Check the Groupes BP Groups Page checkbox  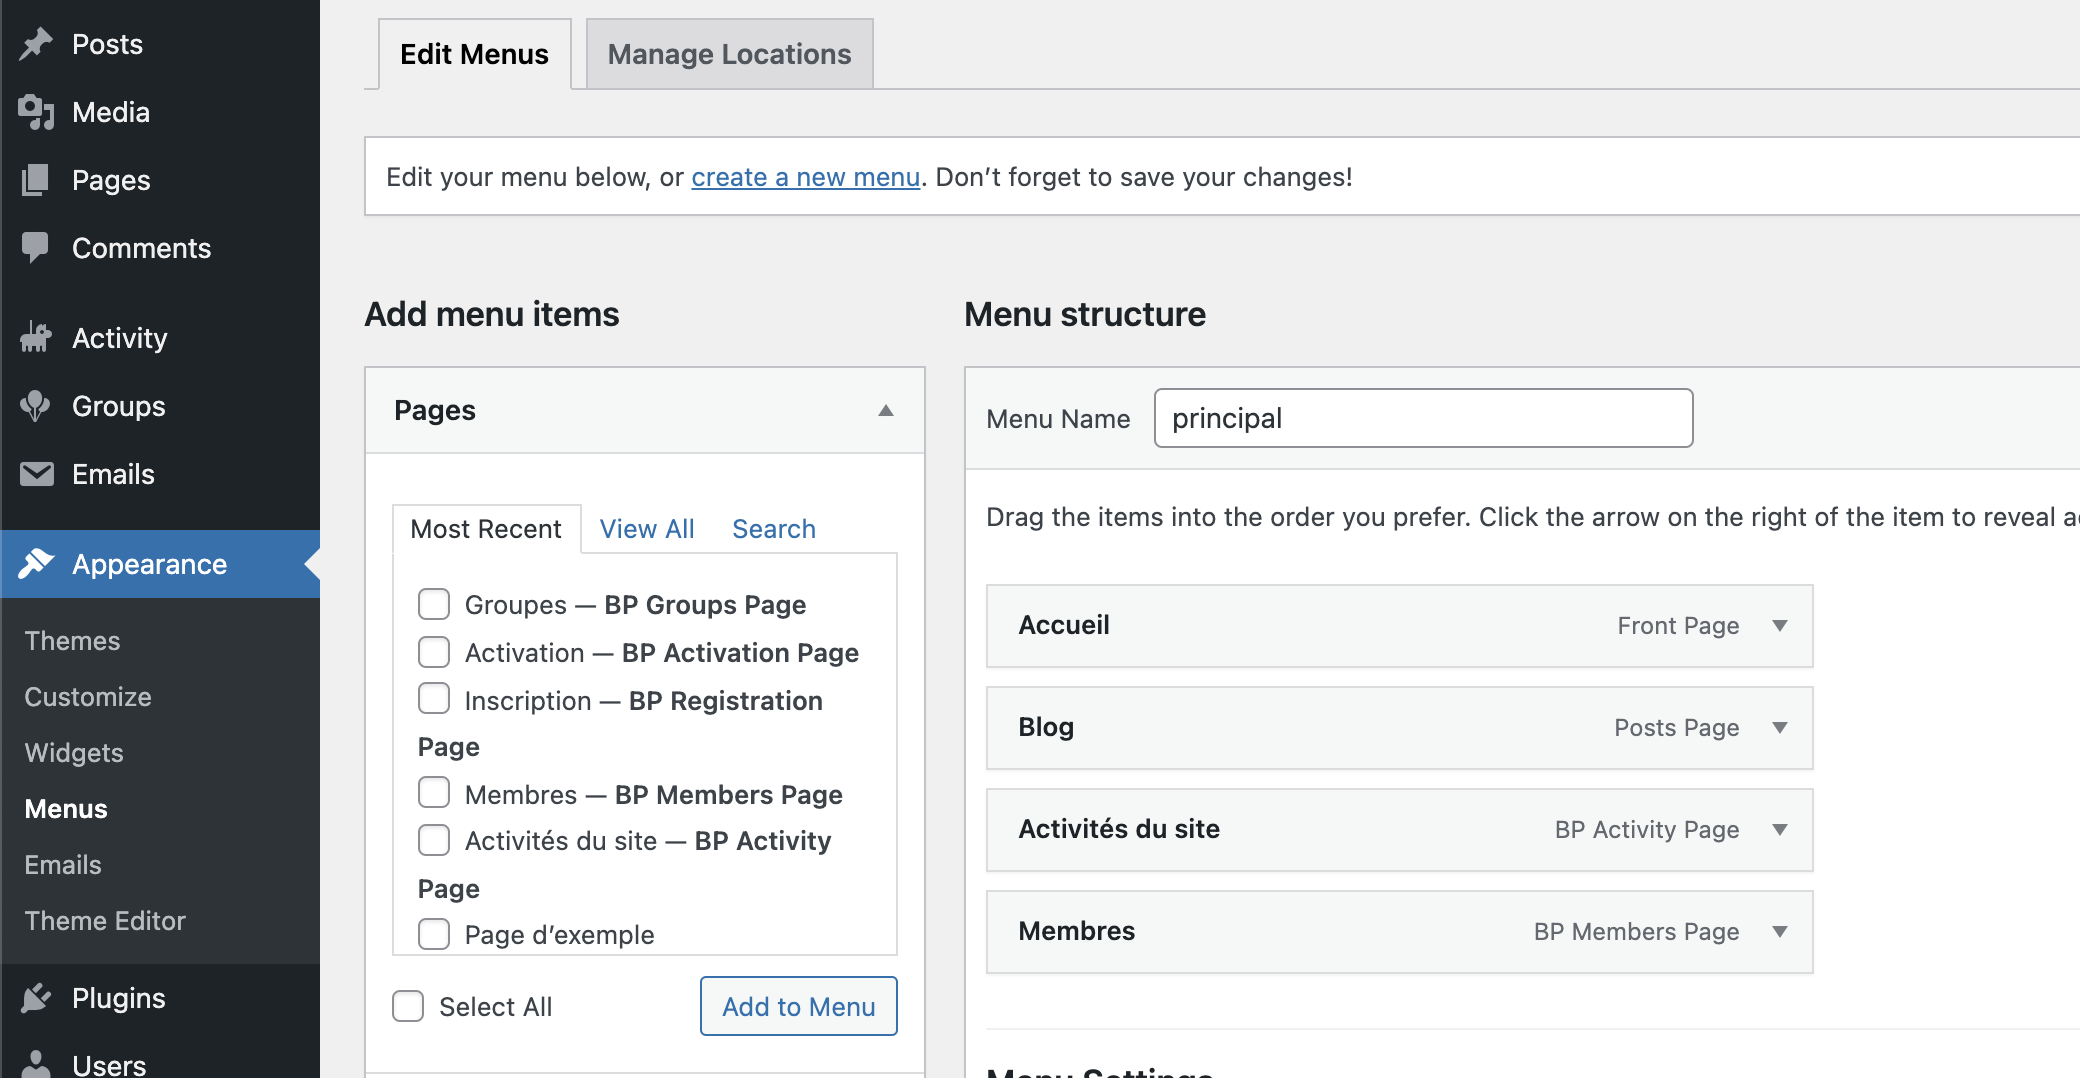coord(434,604)
